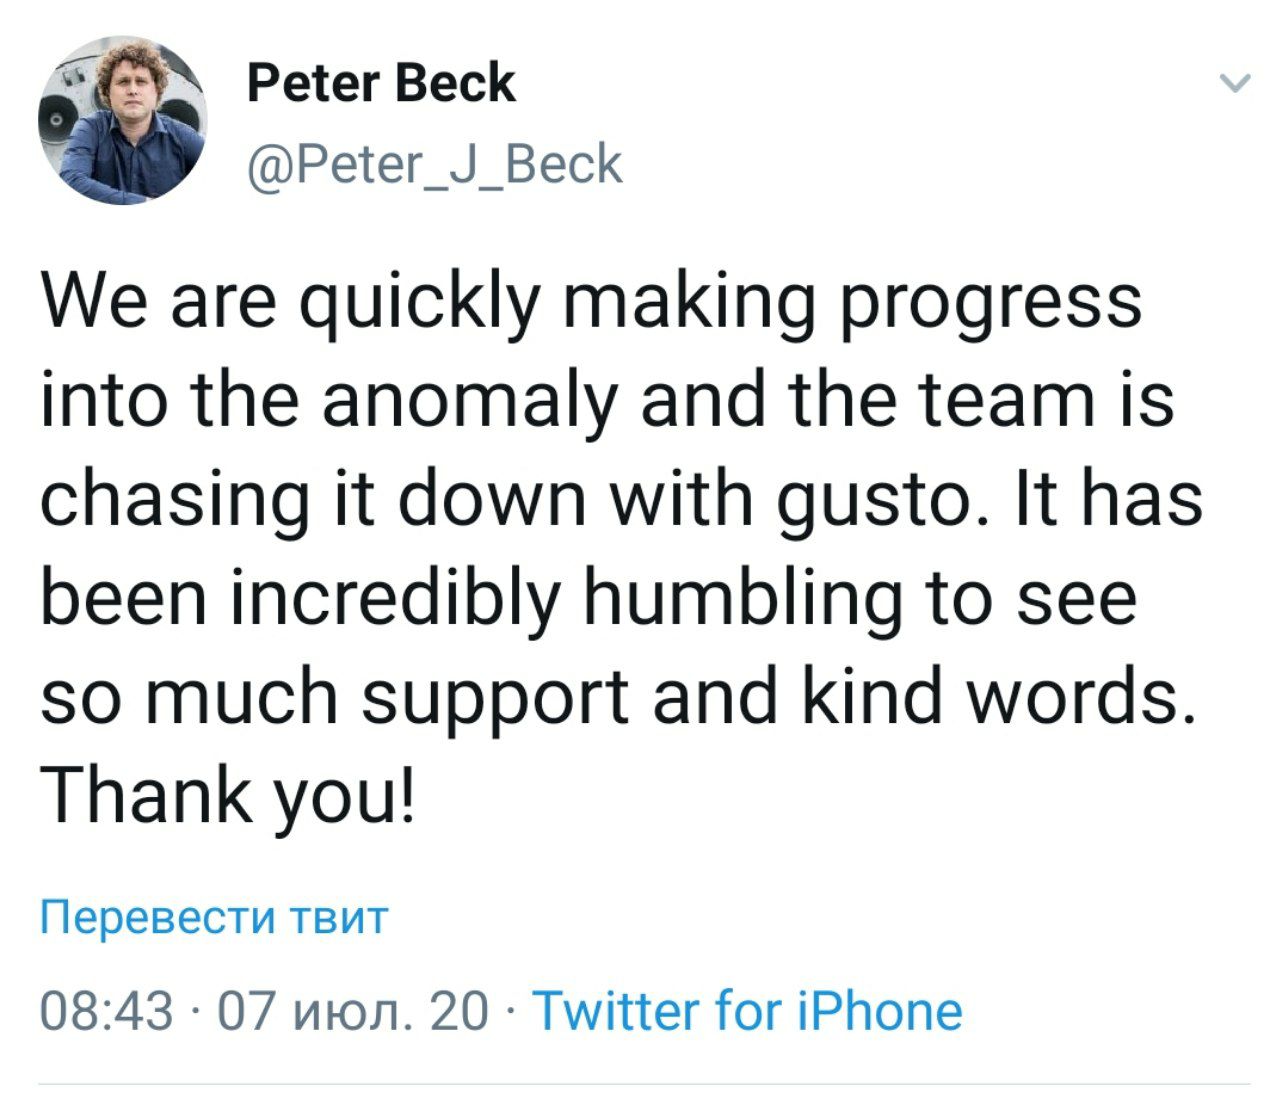Open the Twitter for iPhone source link
The height and width of the screenshot is (1099, 1280).
749,1011
